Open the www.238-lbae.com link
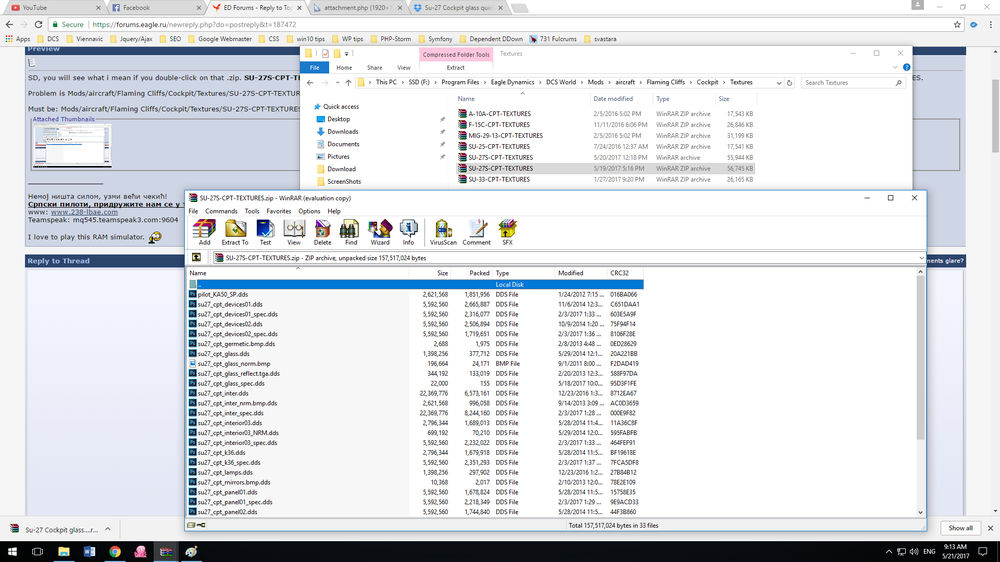1000x562 pixels. [84, 212]
